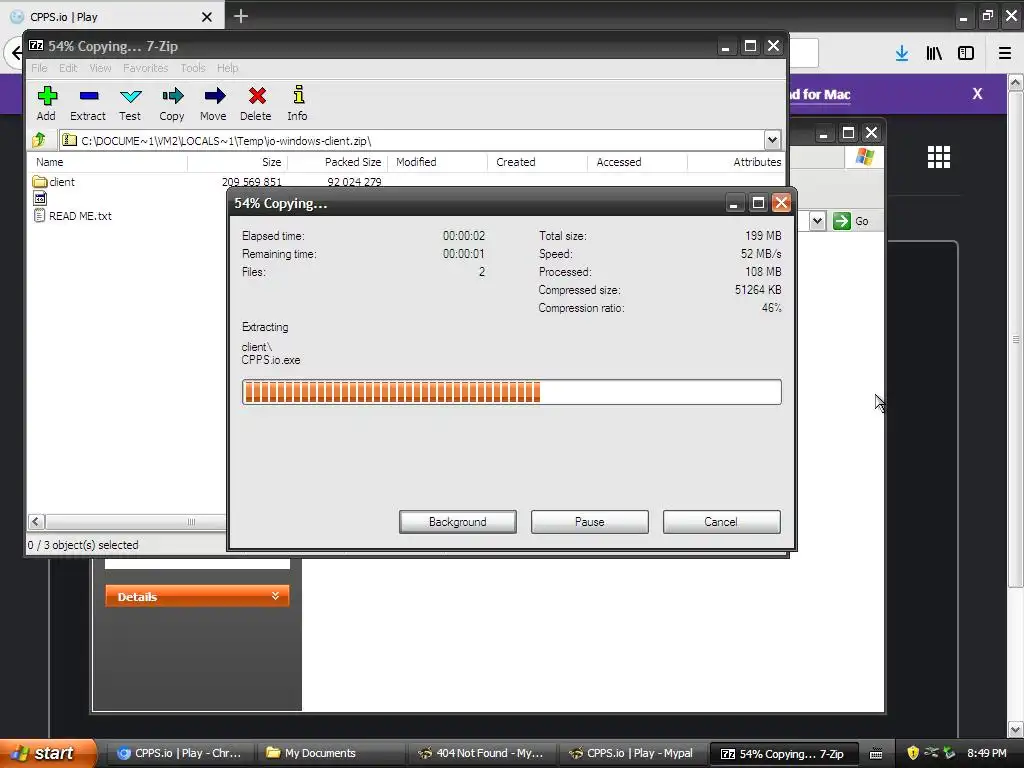The image size is (1024, 768).
Task: Click the Background button in copy dialog
Action: [x=458, y=522]
